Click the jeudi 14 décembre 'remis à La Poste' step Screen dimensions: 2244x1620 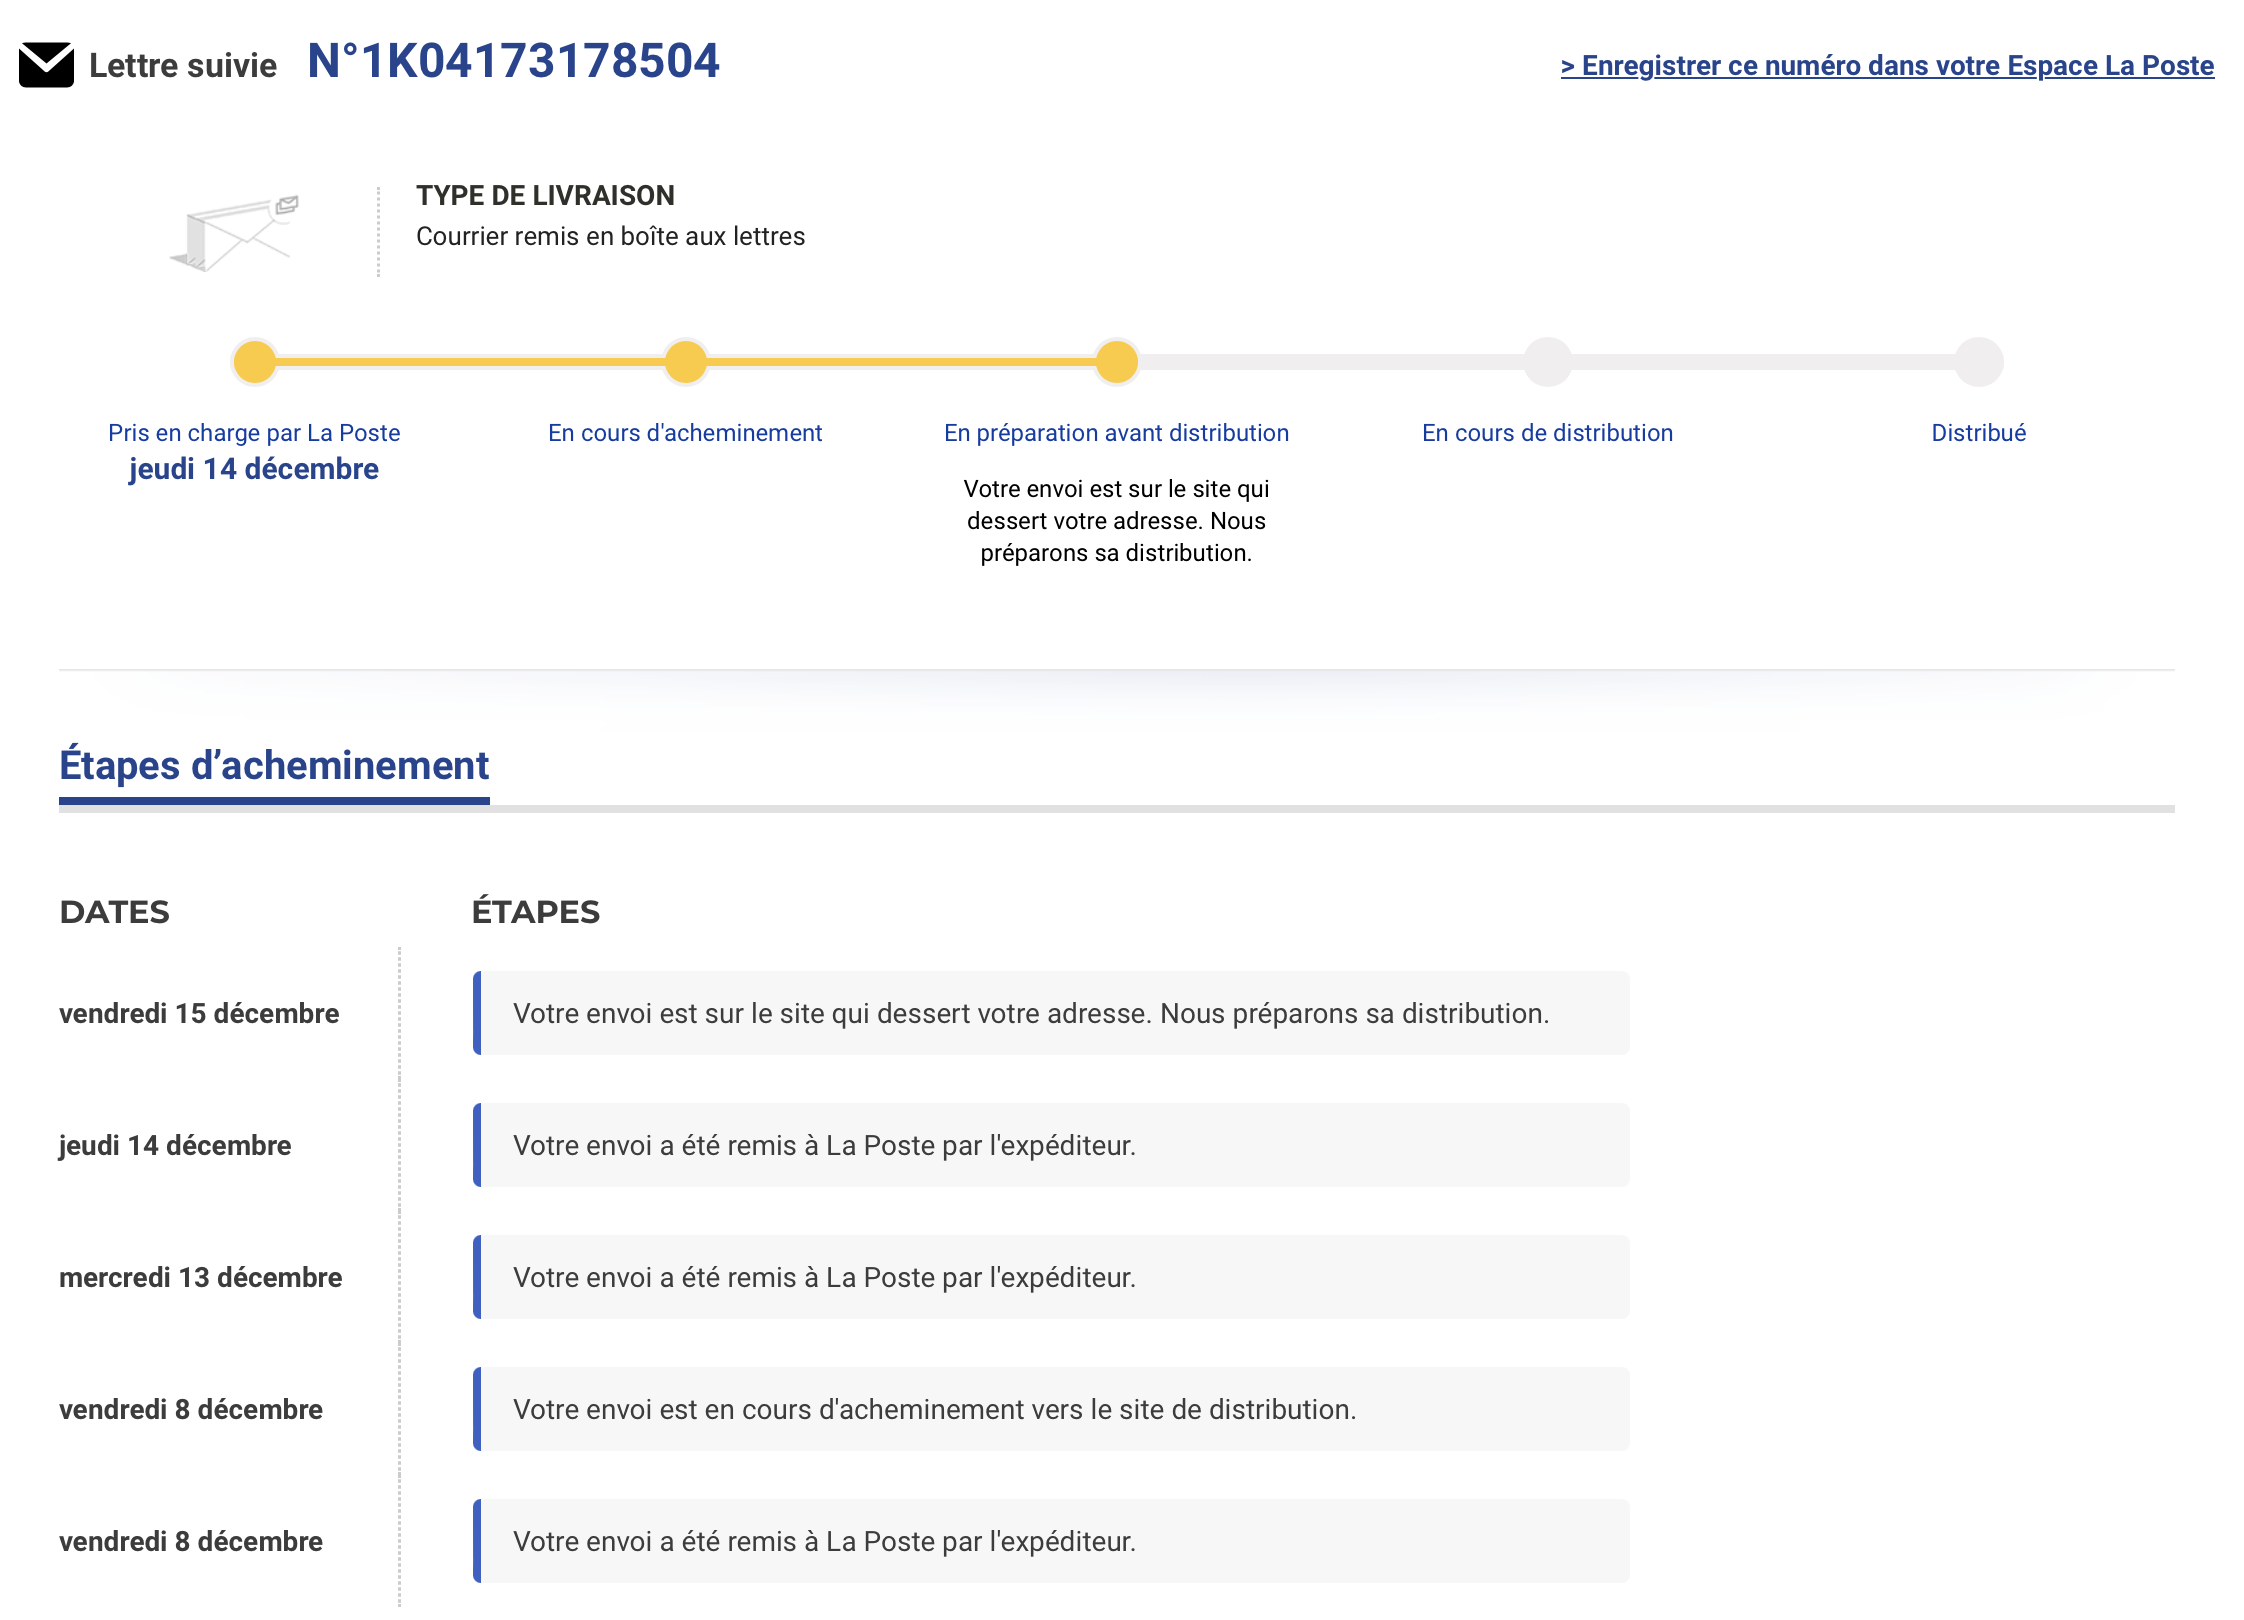(x=1051, y=1145)
